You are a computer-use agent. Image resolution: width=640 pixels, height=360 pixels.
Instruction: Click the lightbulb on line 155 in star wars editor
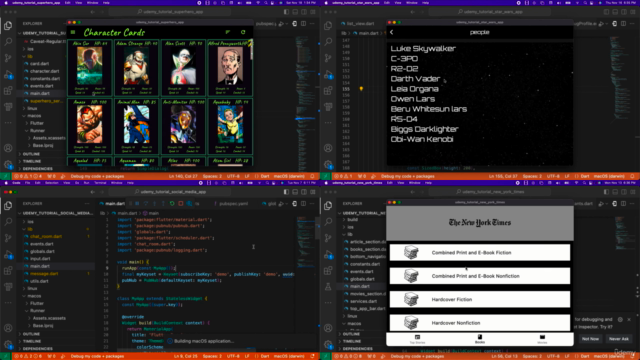tap(361, 89)
